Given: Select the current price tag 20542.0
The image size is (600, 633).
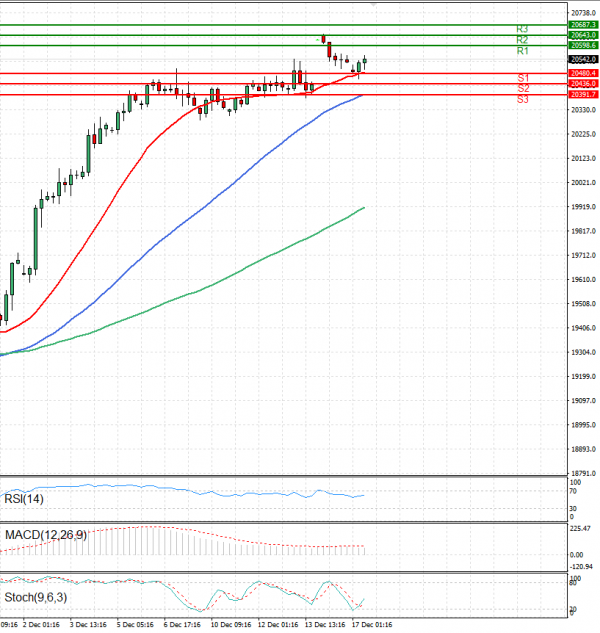Looking at the screenshot, I should tap(583, 59).
